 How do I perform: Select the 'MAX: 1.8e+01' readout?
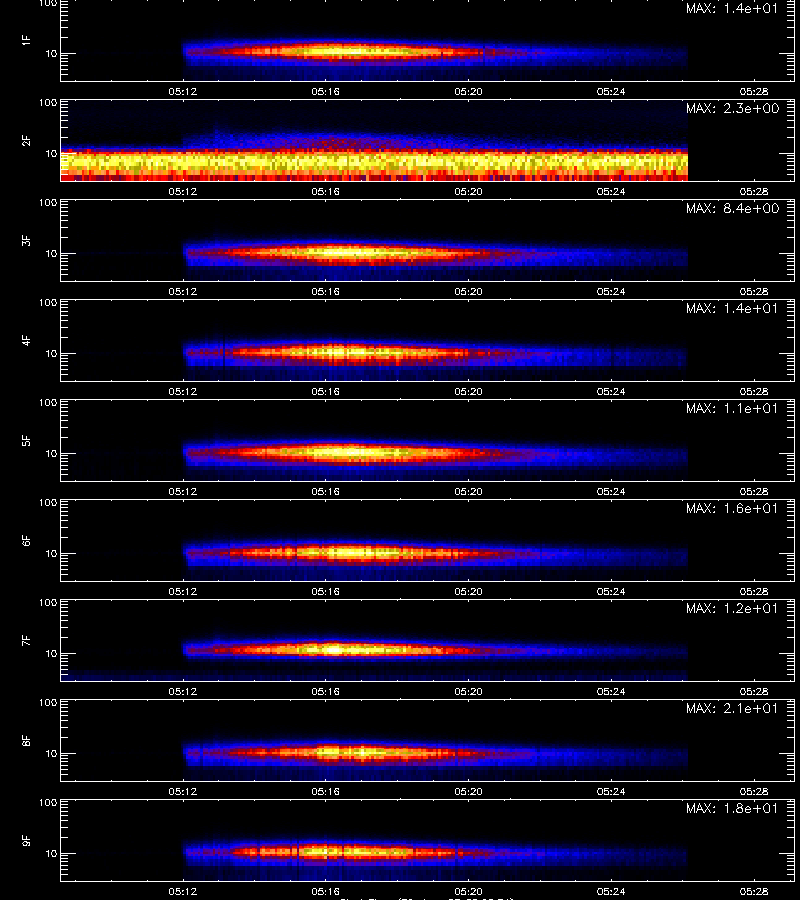[732, 809]
